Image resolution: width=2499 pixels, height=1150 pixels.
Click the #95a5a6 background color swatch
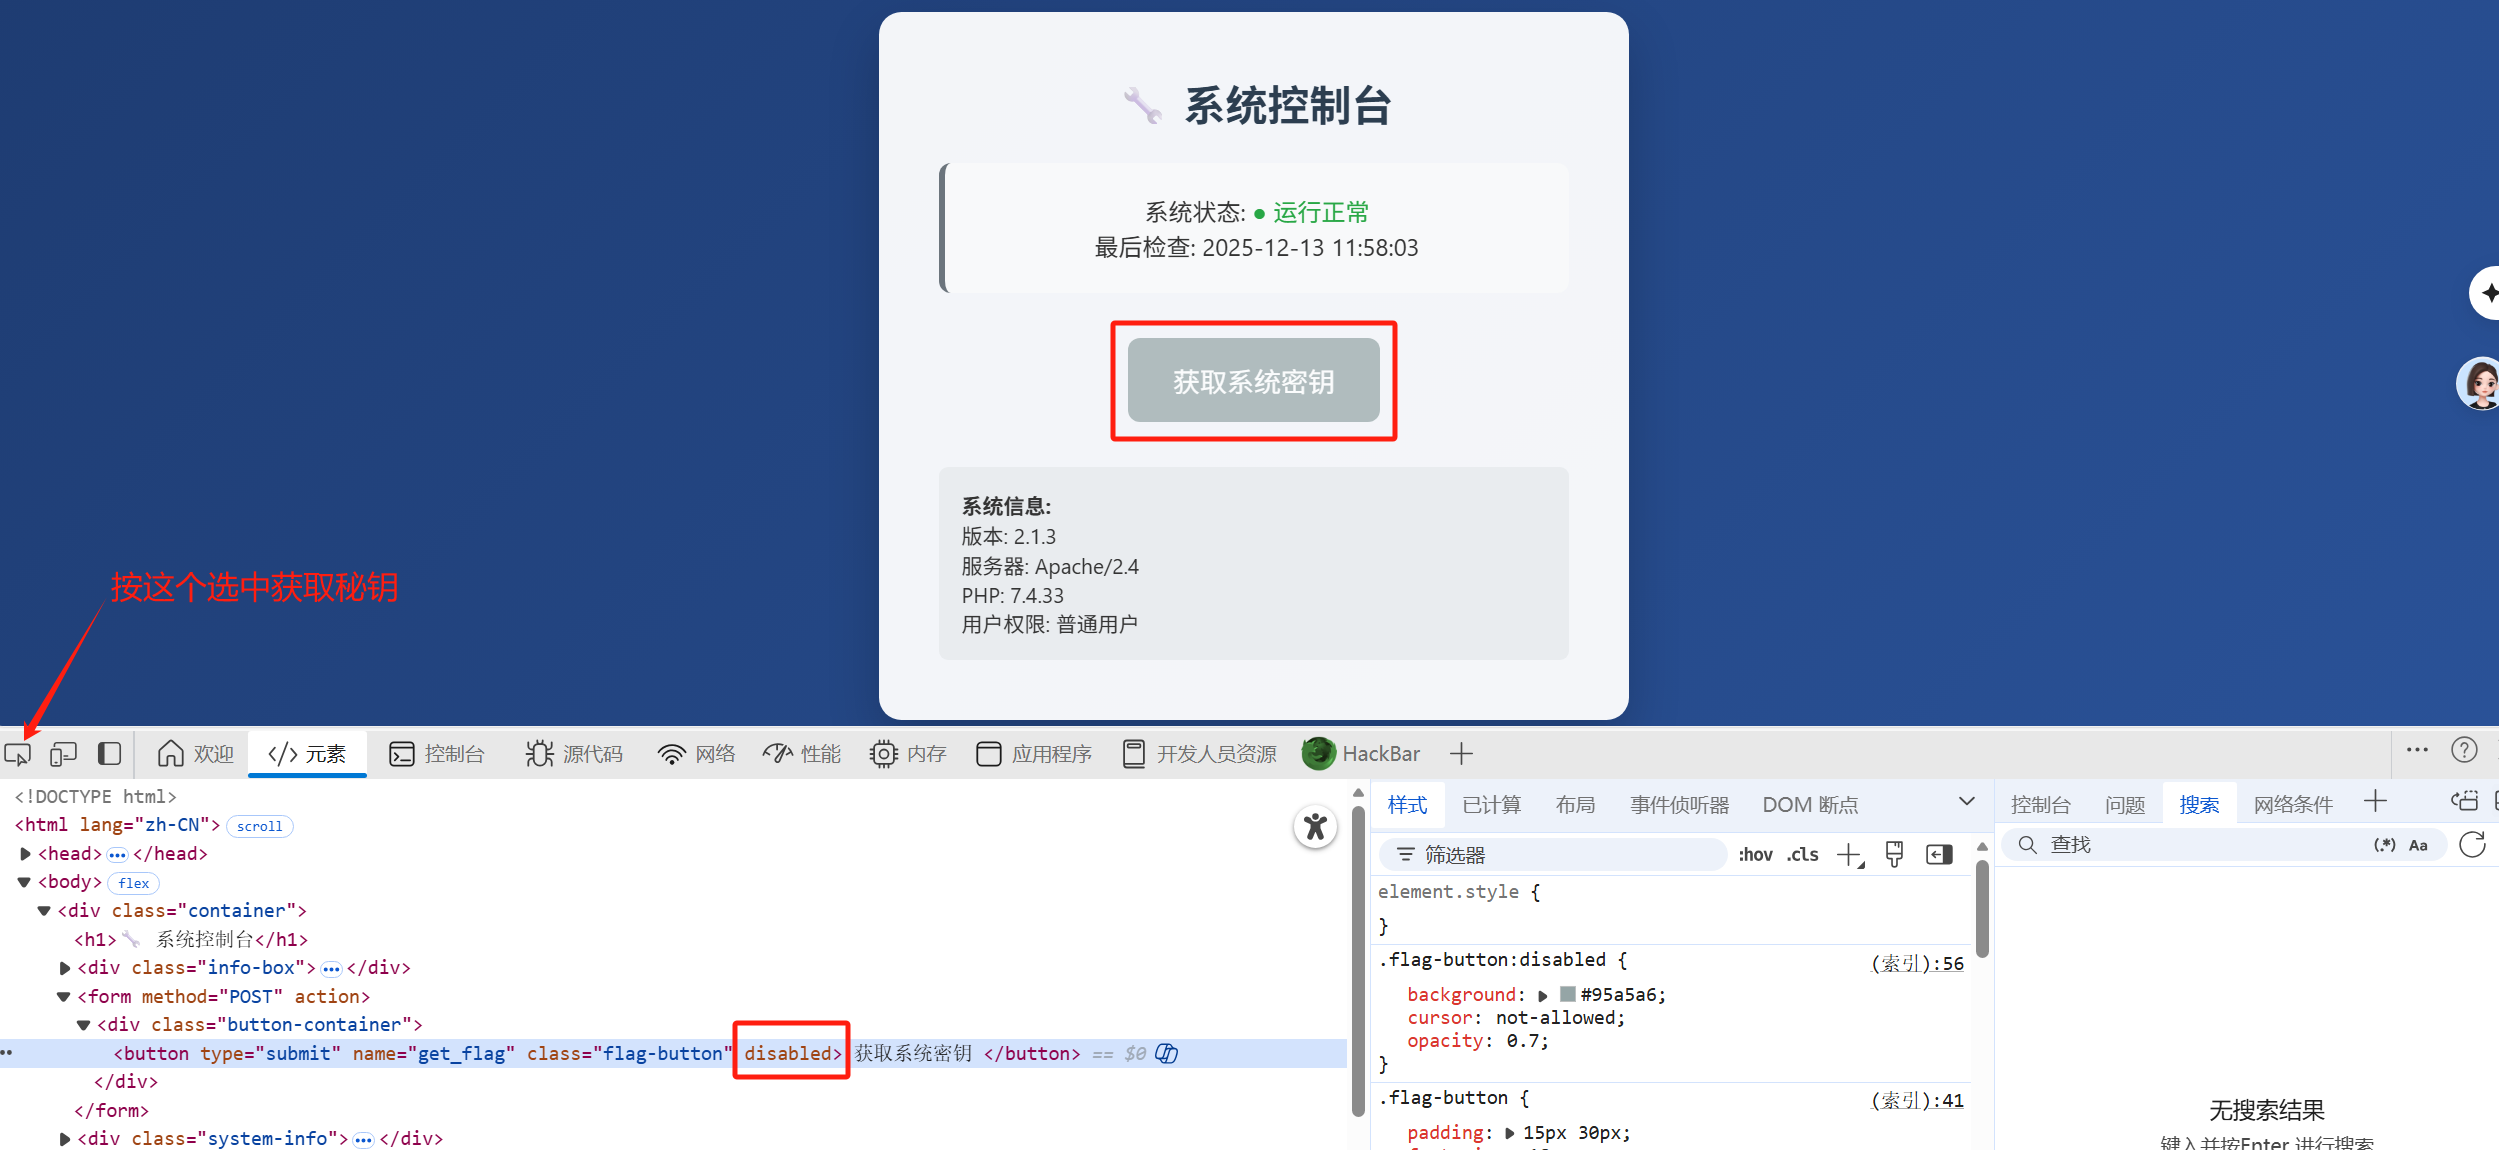pyautogui.click(x=1568, y=995)
